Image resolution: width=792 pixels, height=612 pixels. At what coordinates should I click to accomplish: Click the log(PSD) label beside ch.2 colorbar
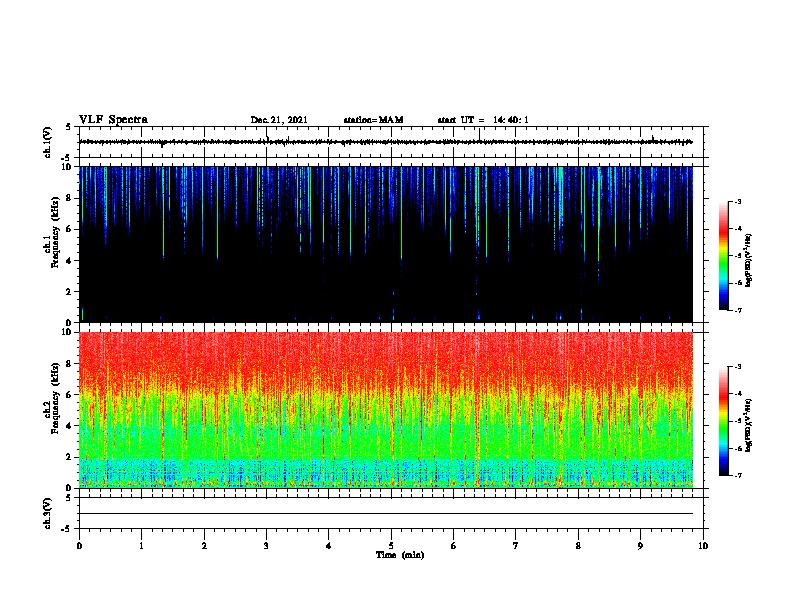click(748, 425)
